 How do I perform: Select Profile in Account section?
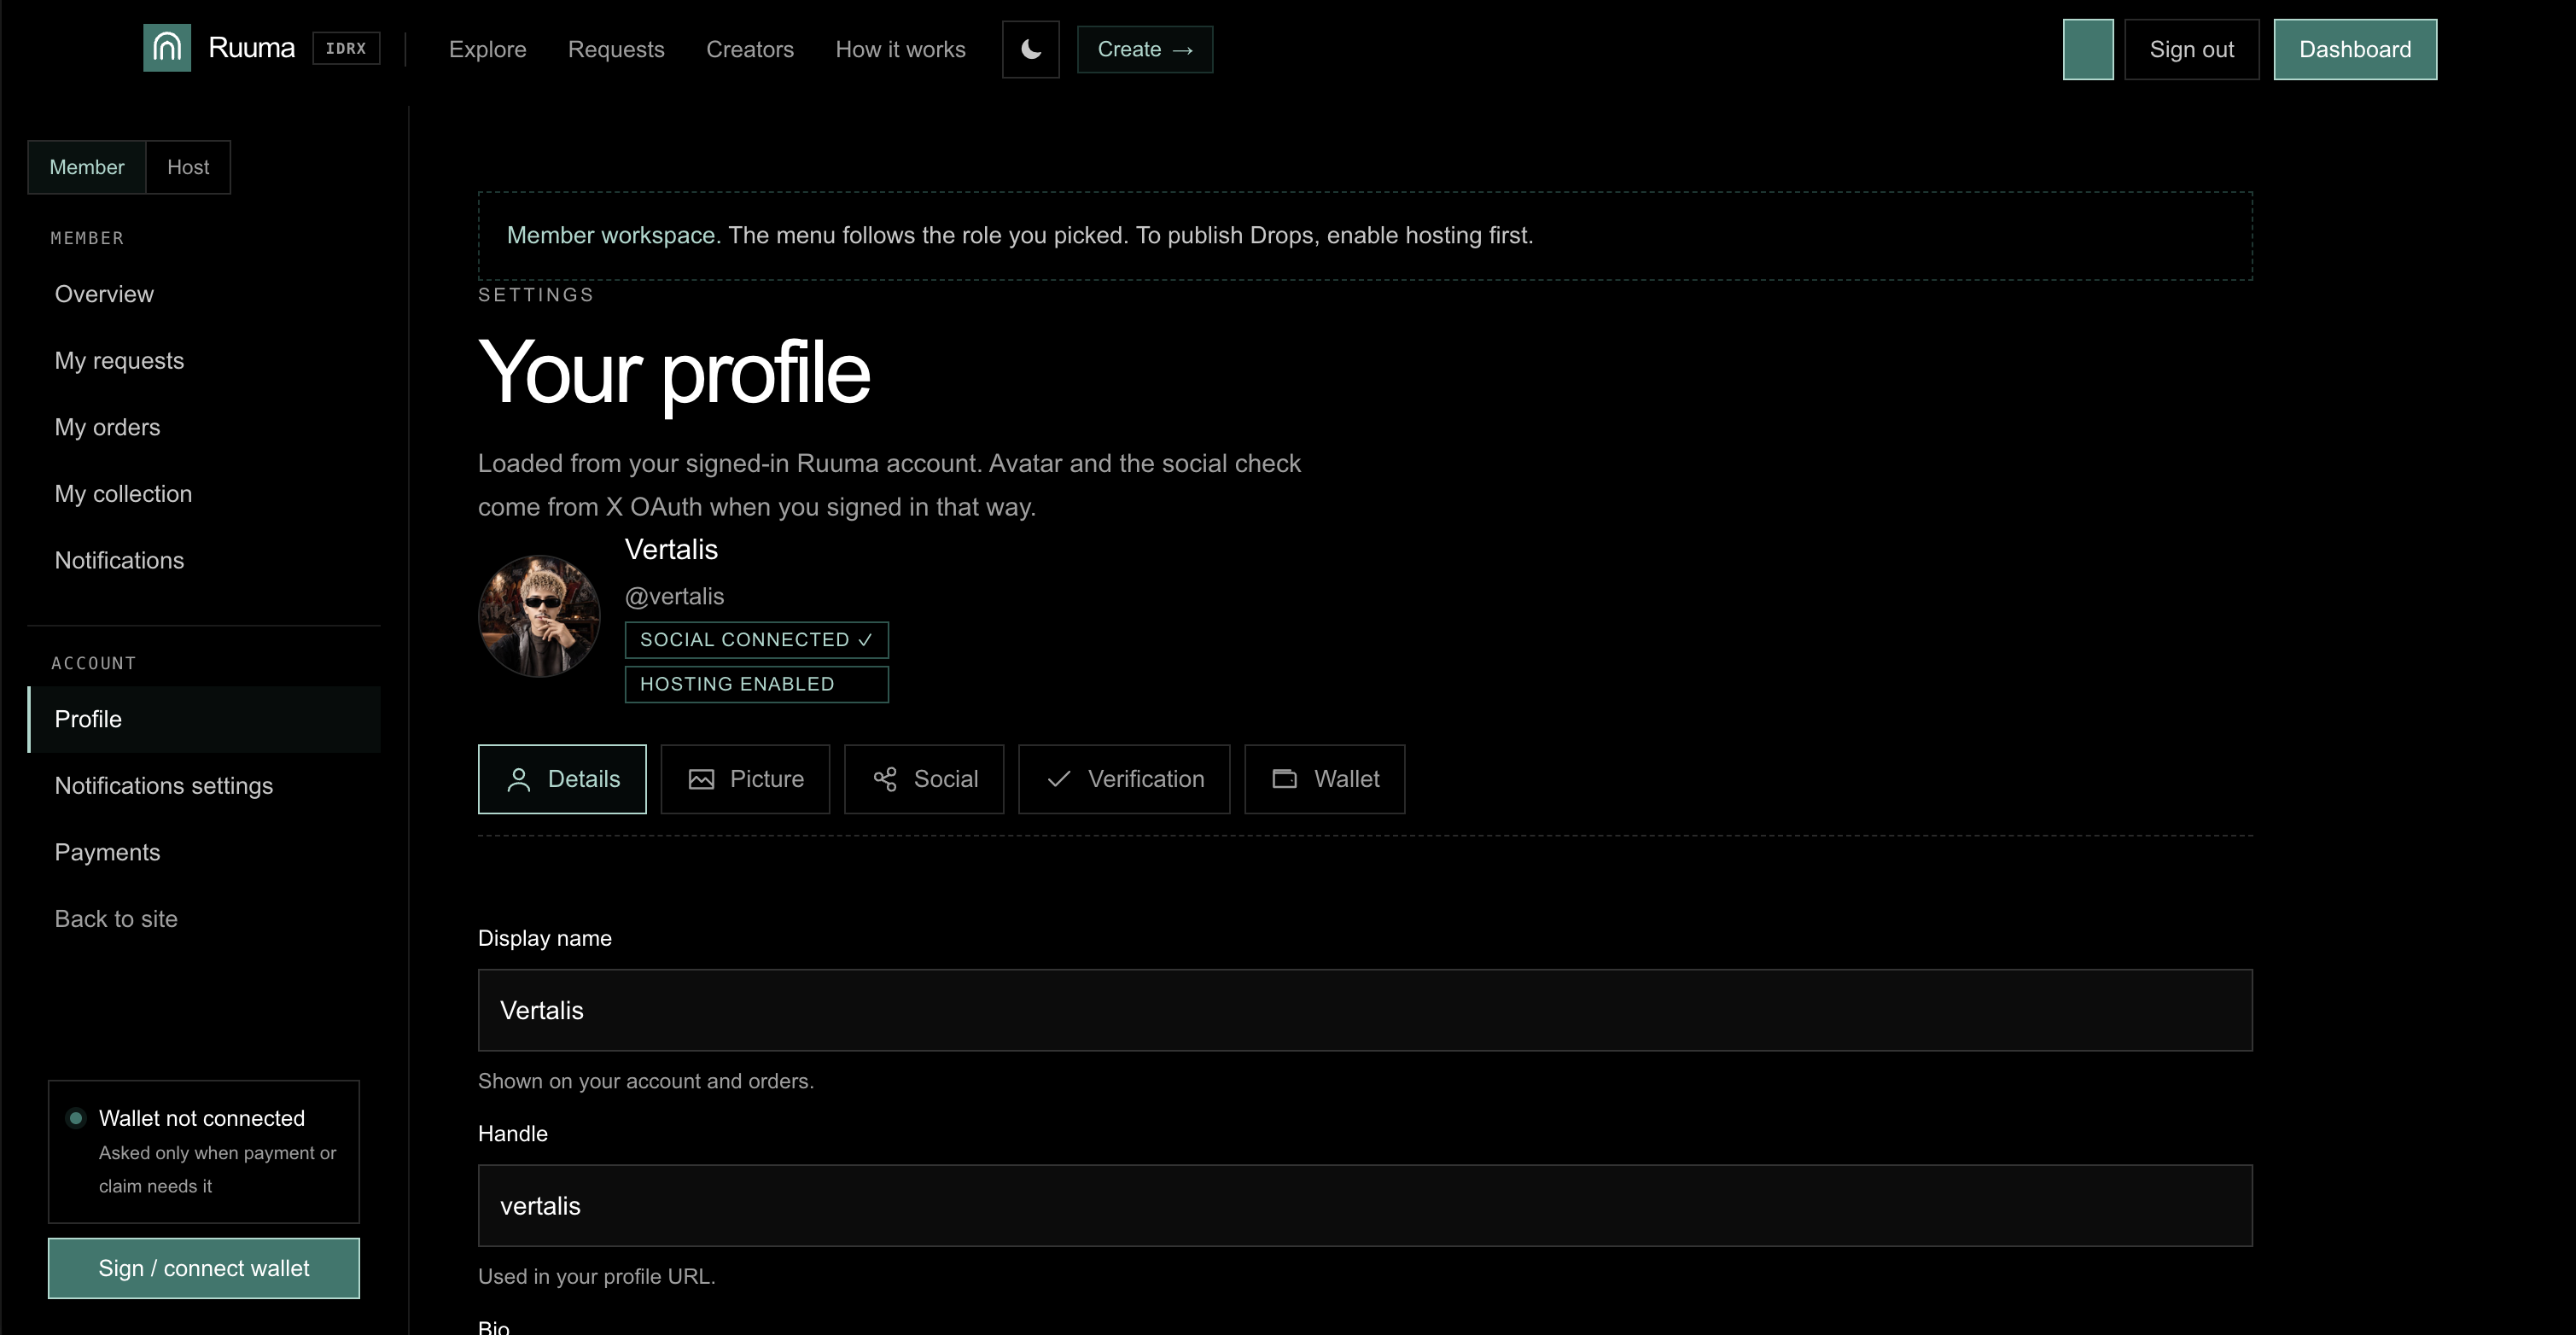pyautogui.click(x=204, y=719)
